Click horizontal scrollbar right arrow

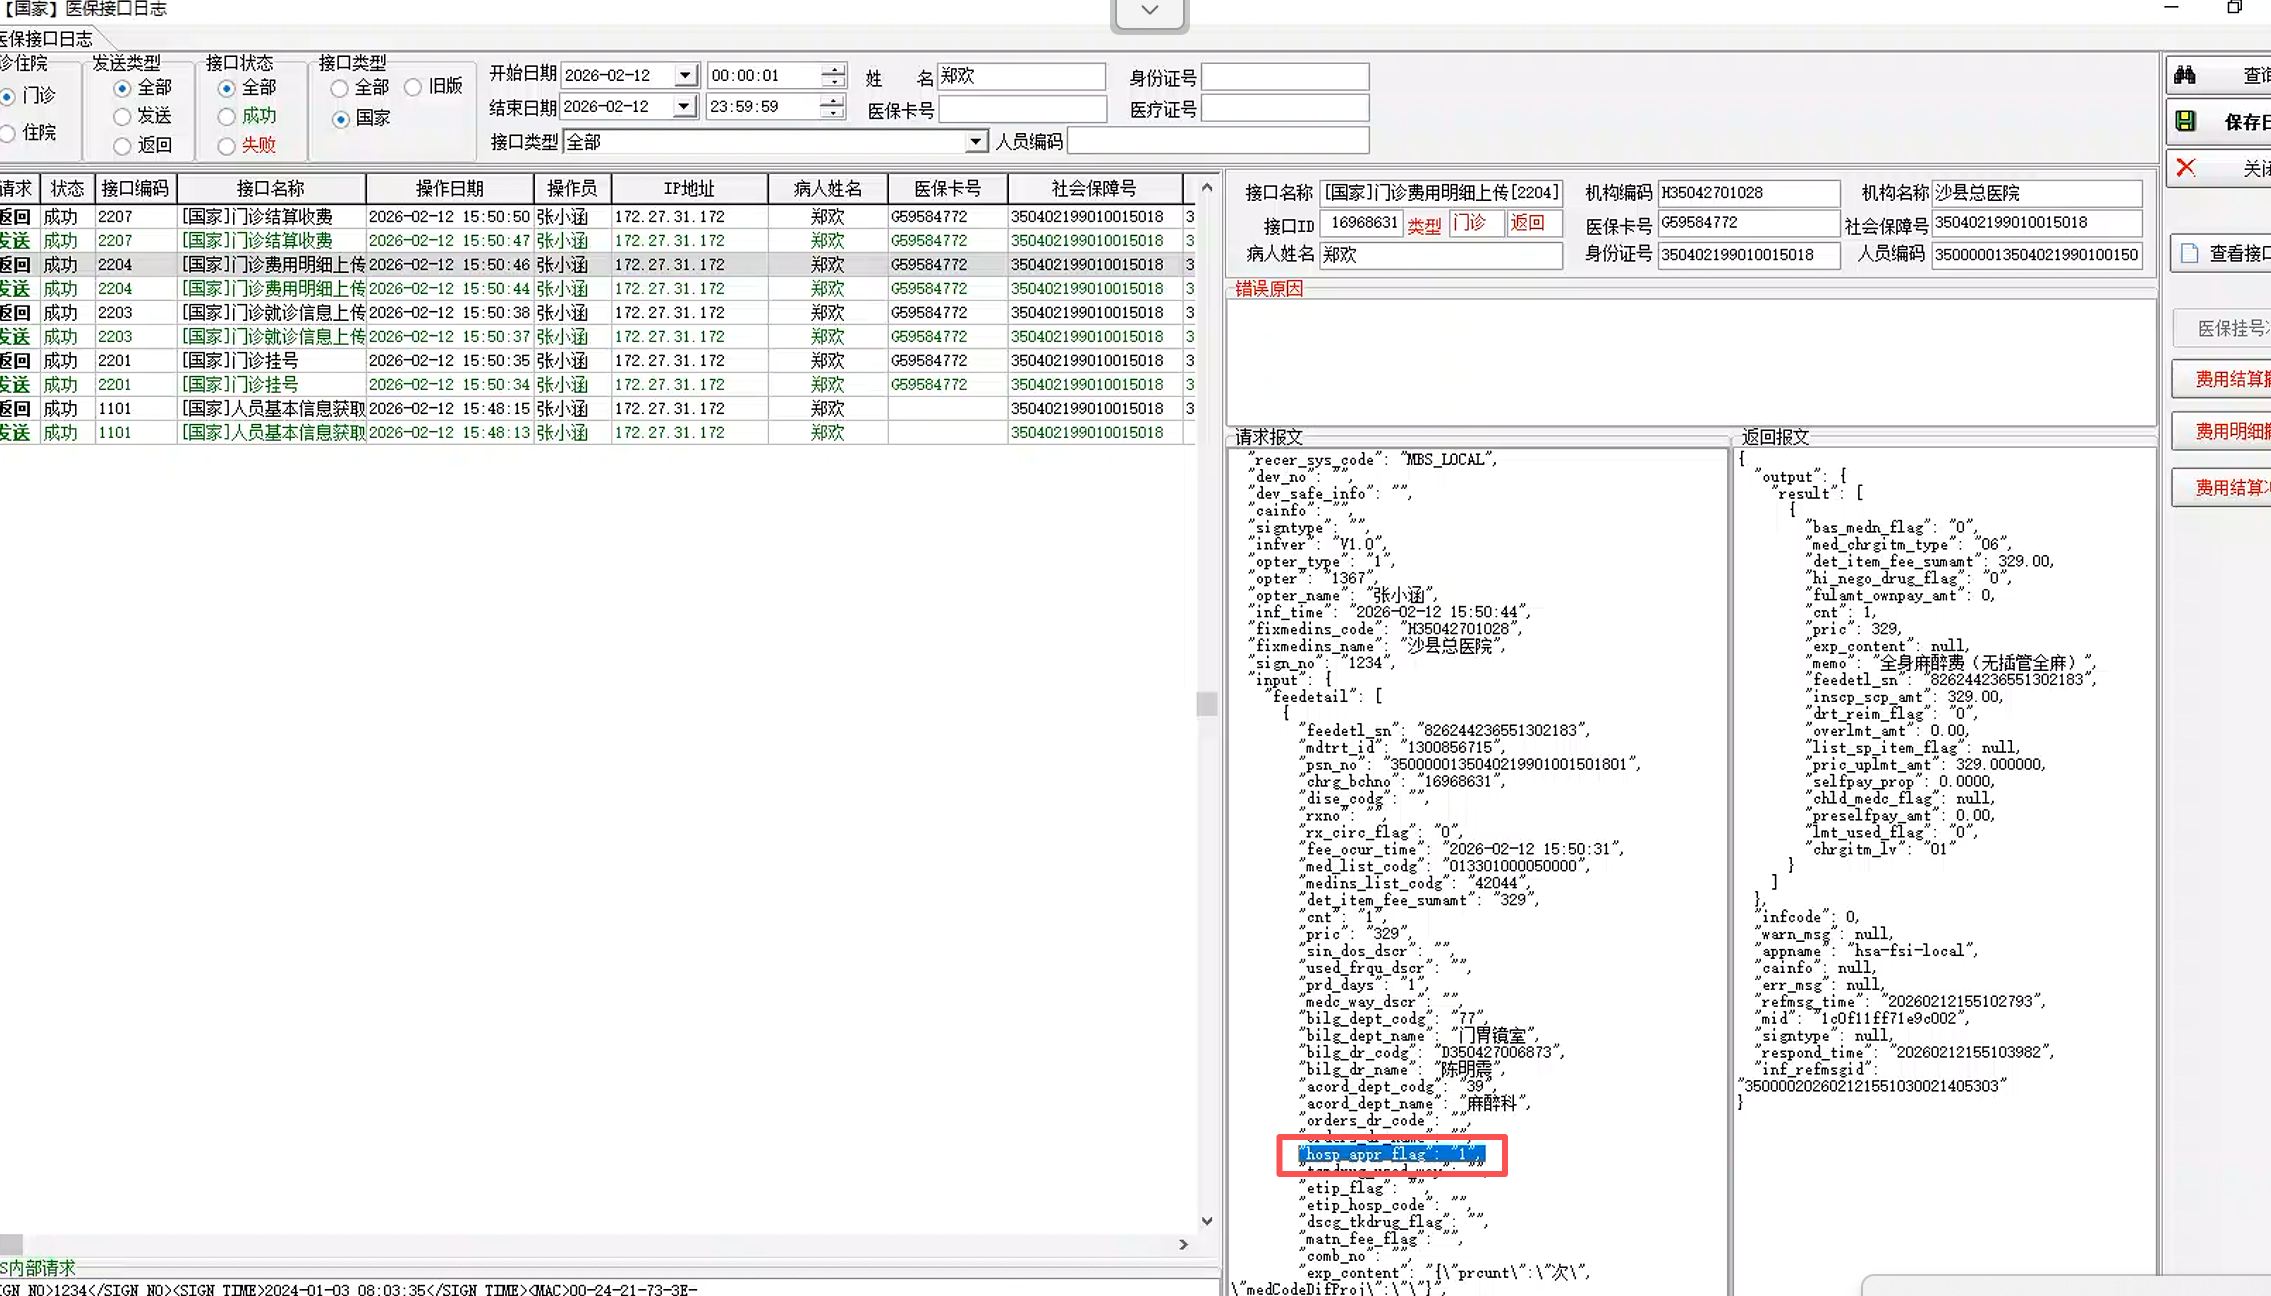1183,1244
